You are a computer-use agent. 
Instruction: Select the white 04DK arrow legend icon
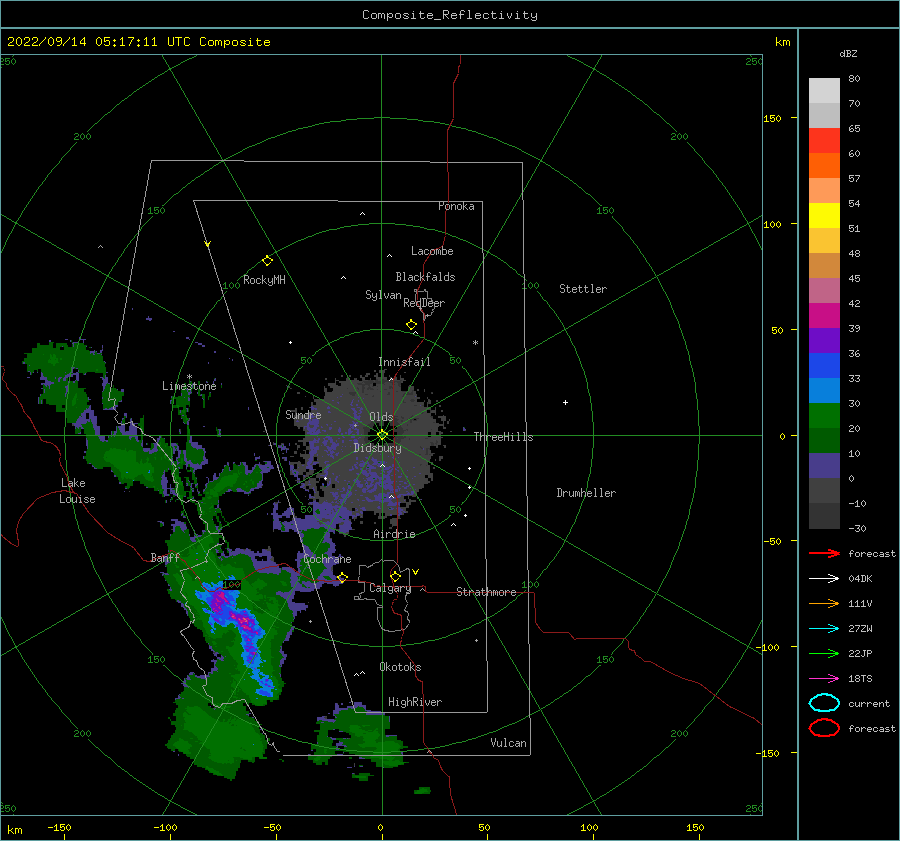(x=824, y=578)
